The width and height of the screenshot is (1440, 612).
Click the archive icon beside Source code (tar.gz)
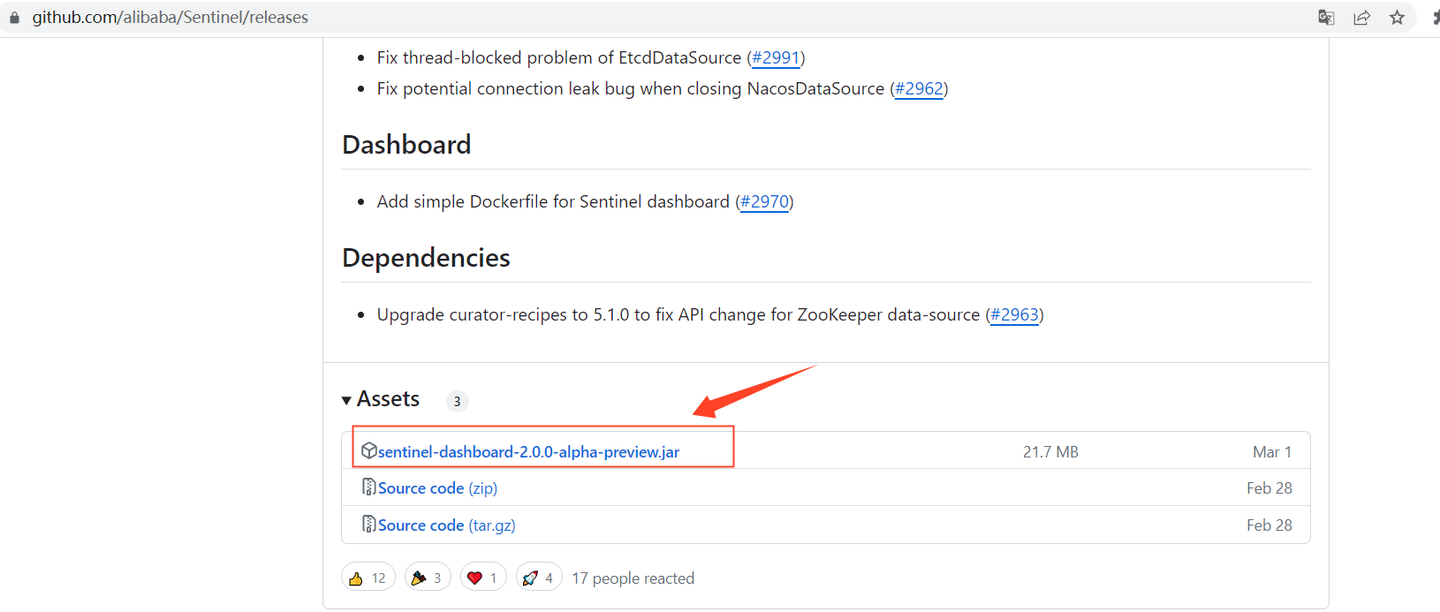click(x=369, y=525)
